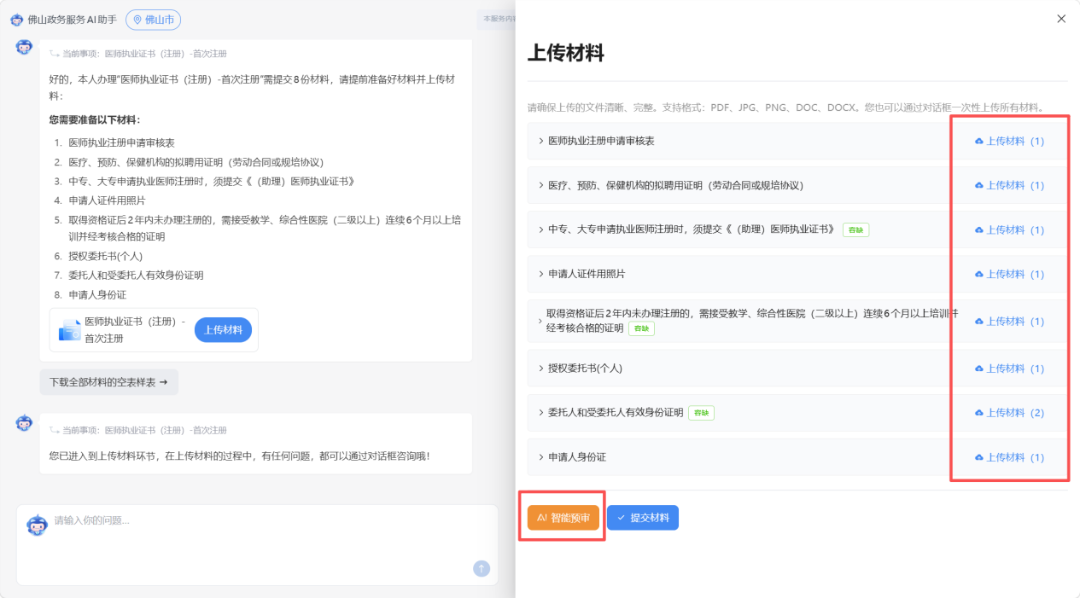The height and width of the screenshot is (598, 1080).
Task: Click cloud icon in 申请人证件用照片 upload link
Action: tap(979, 274)
